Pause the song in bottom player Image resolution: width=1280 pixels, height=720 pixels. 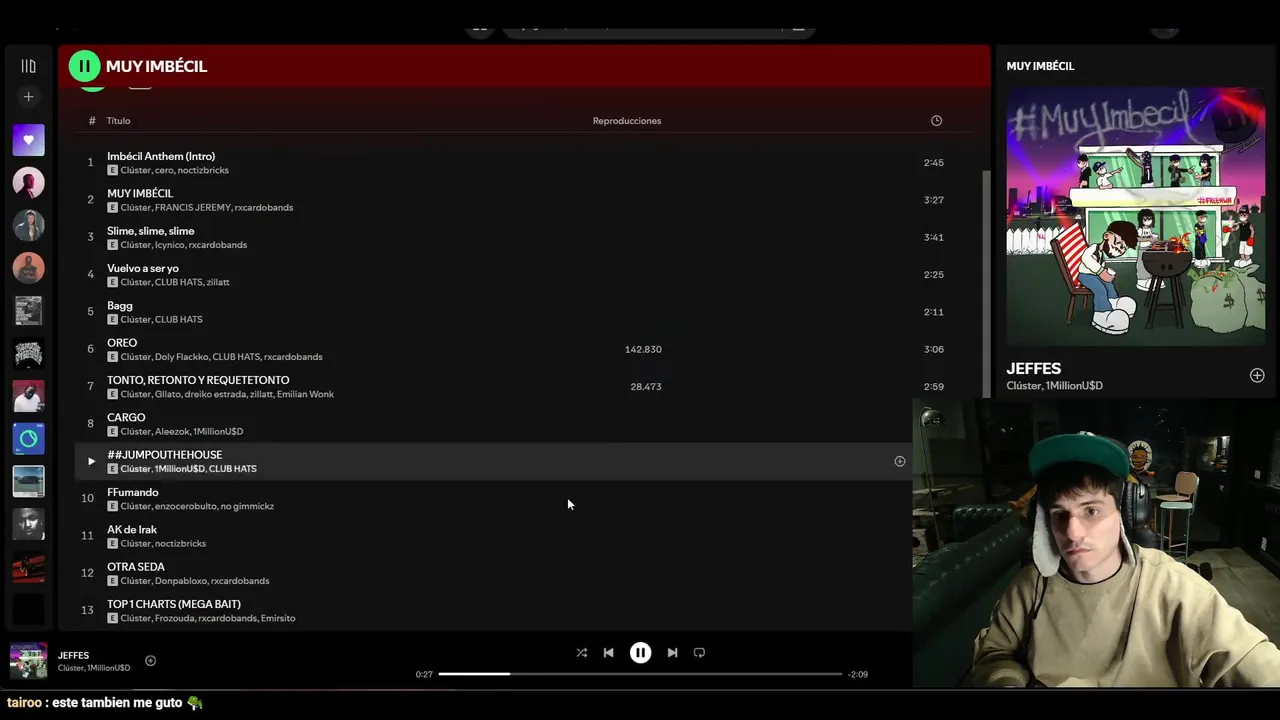[640, 652]
